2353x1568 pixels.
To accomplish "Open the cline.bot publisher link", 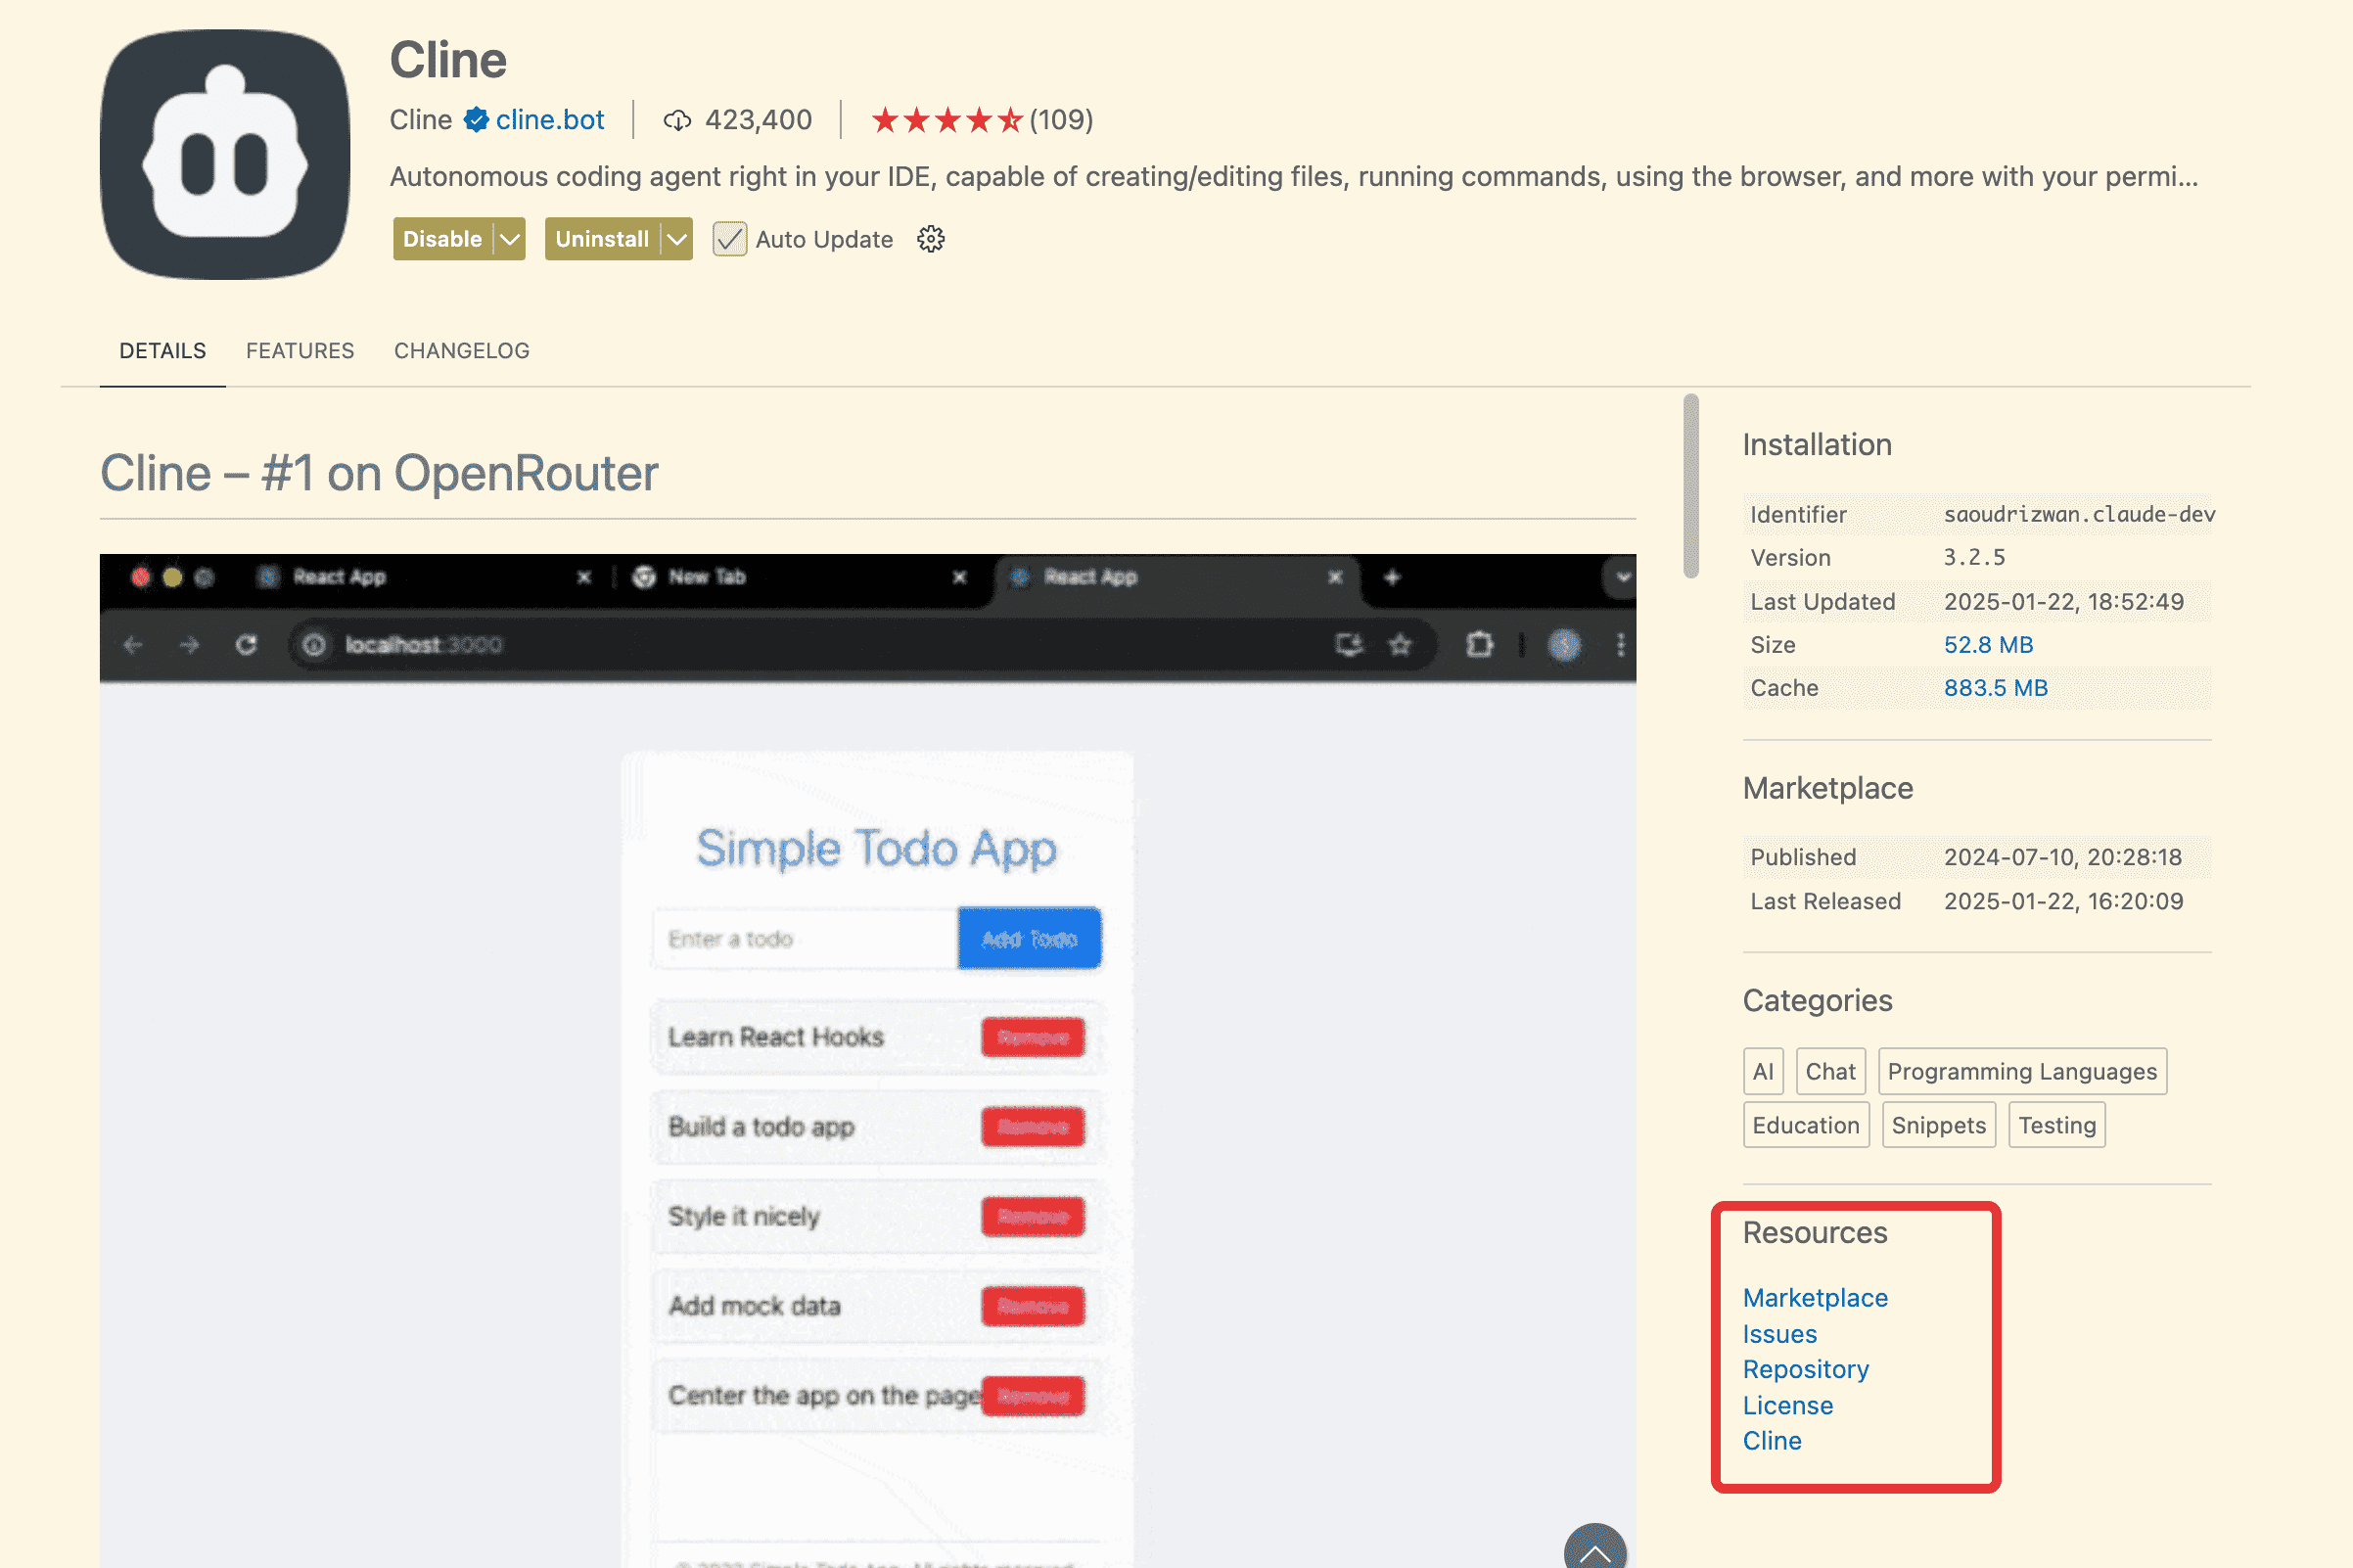I will click(550, 120).
